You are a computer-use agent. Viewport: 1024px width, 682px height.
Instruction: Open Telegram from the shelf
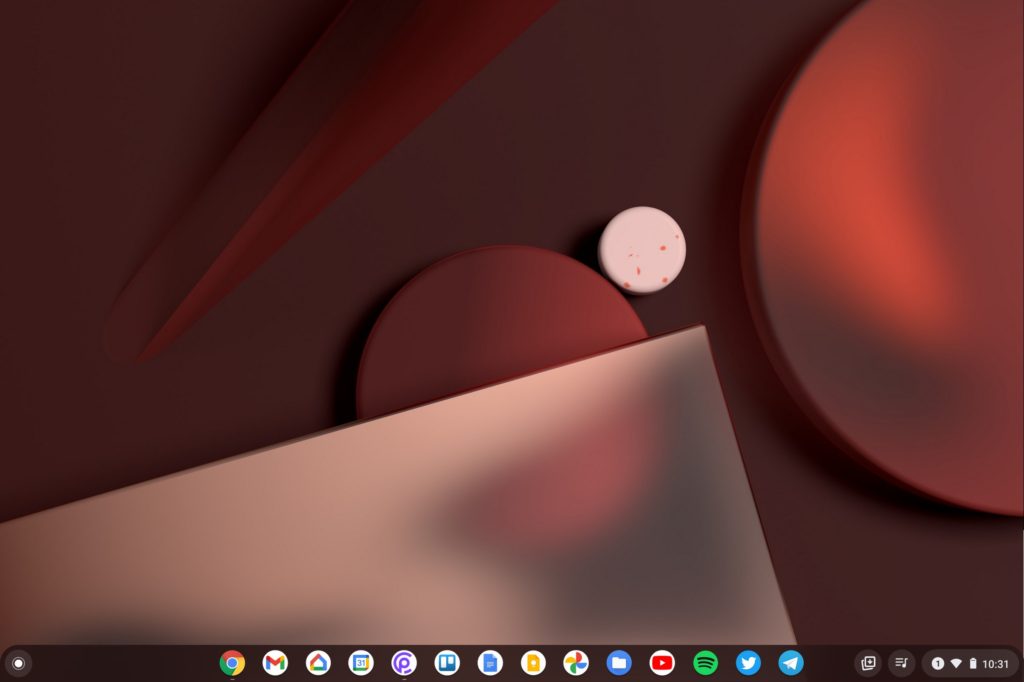click(791, 664)
